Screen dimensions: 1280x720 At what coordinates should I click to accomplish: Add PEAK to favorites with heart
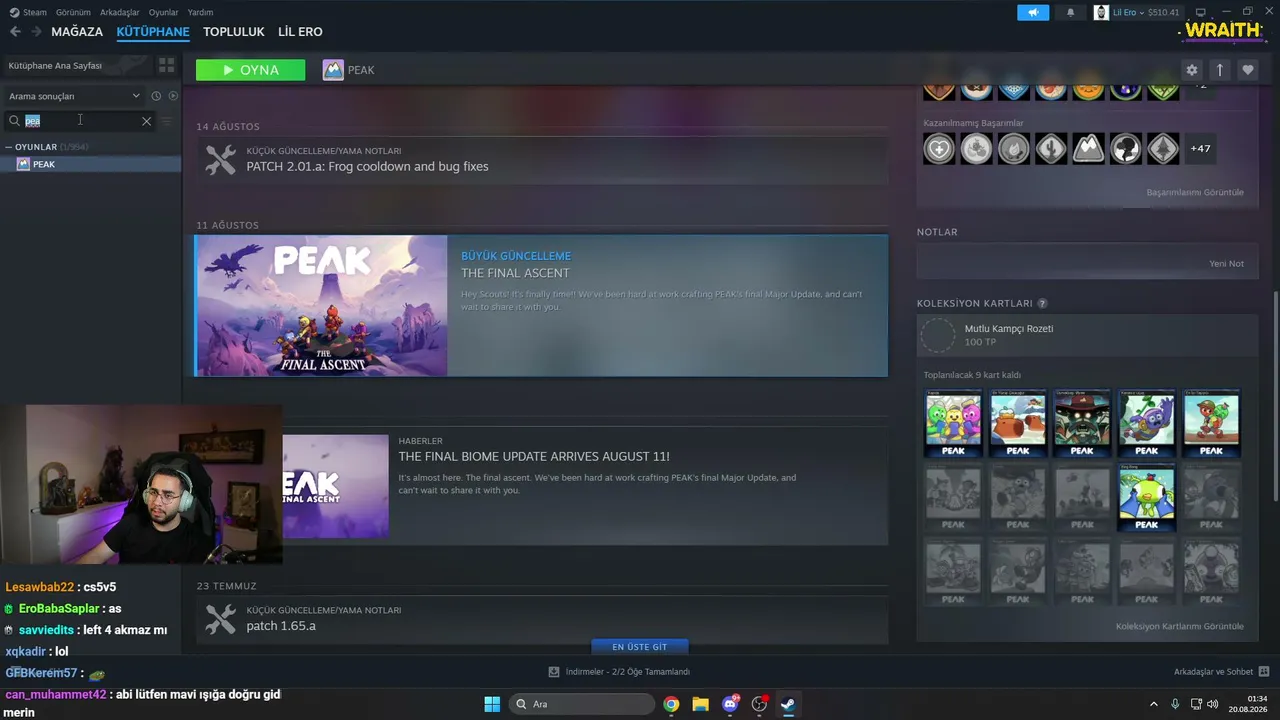coord(1247,70)
